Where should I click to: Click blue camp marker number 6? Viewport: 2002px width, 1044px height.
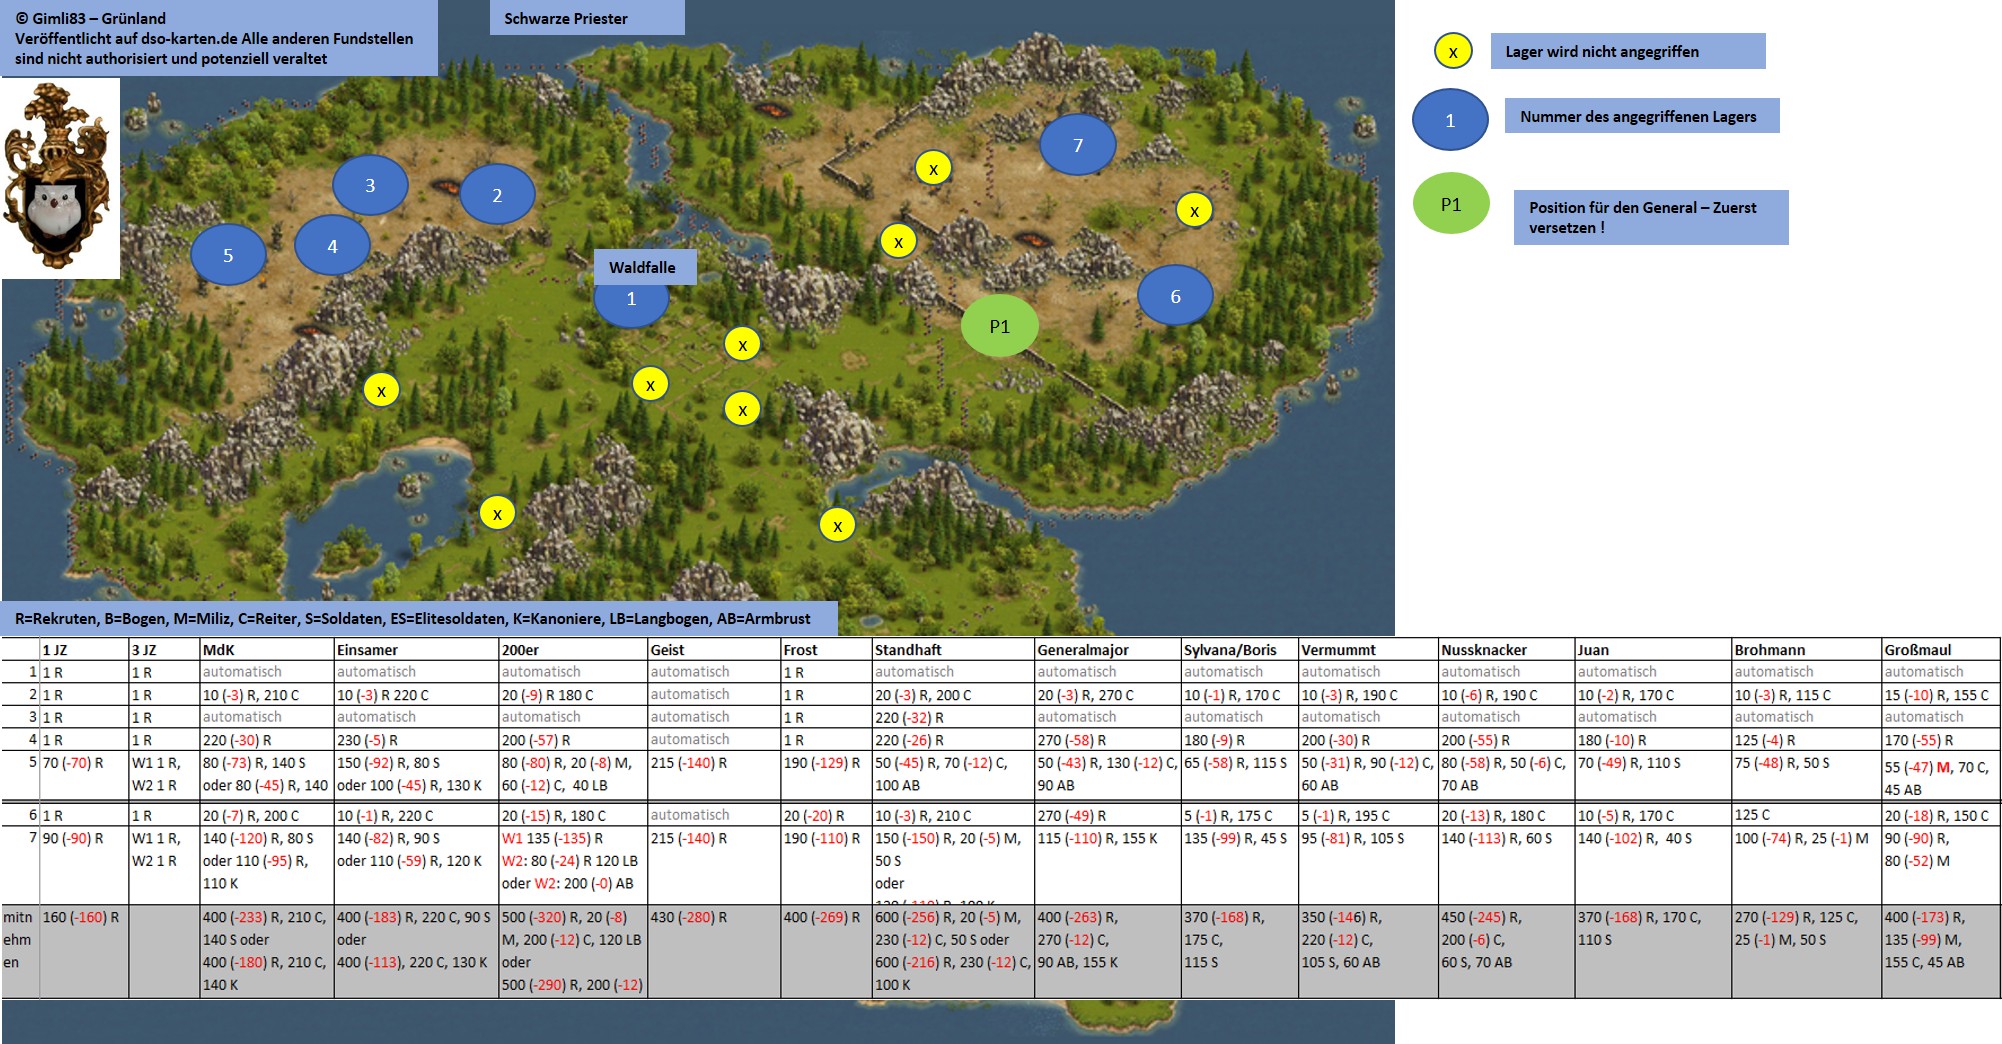pos(1175,296)
